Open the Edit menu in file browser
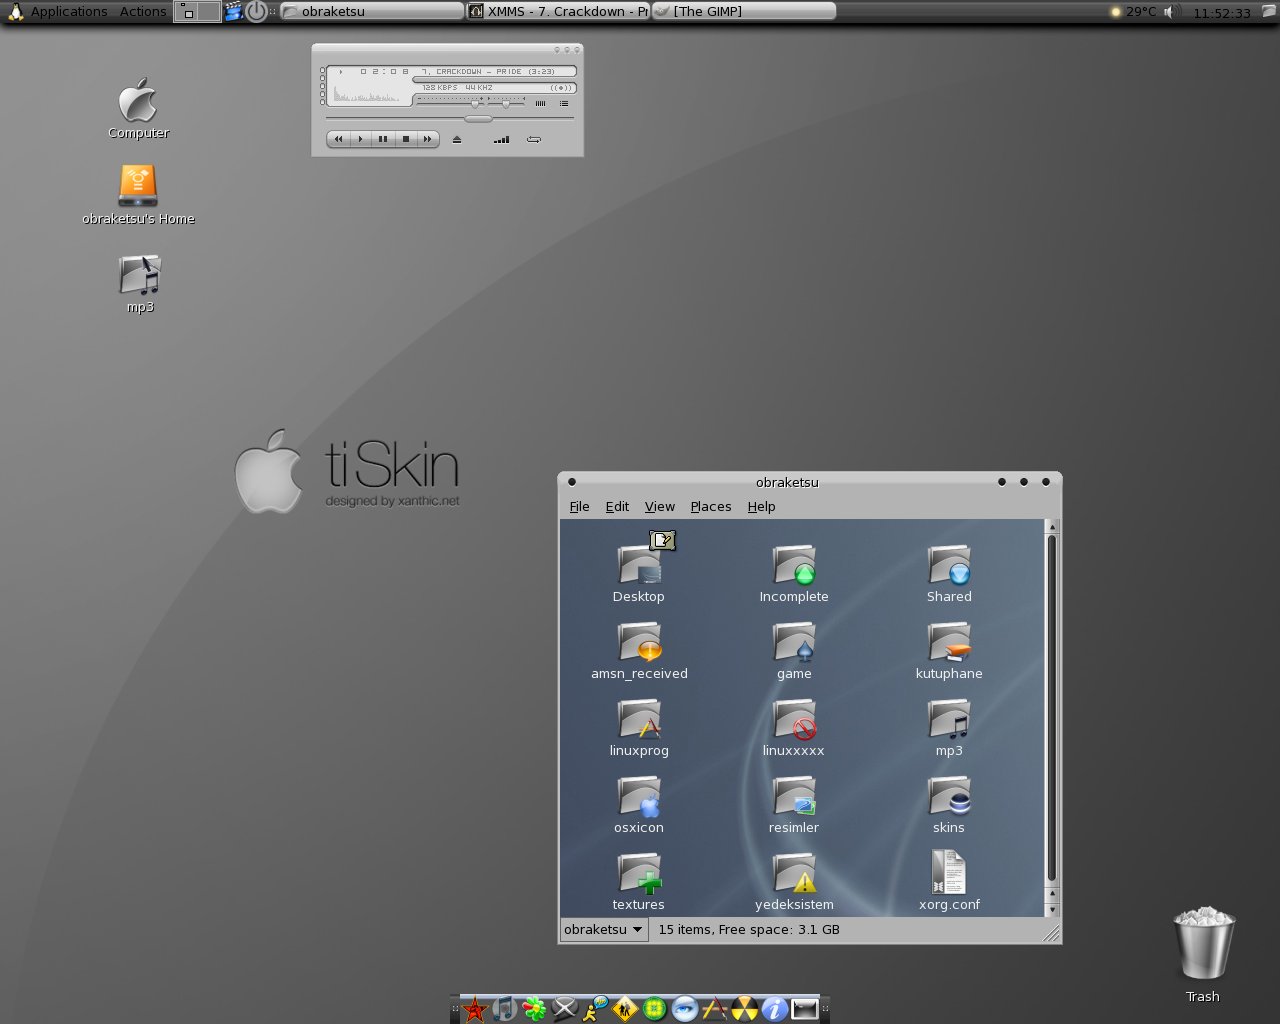Screen dimensions: 1280x1024 coord(617,506)
